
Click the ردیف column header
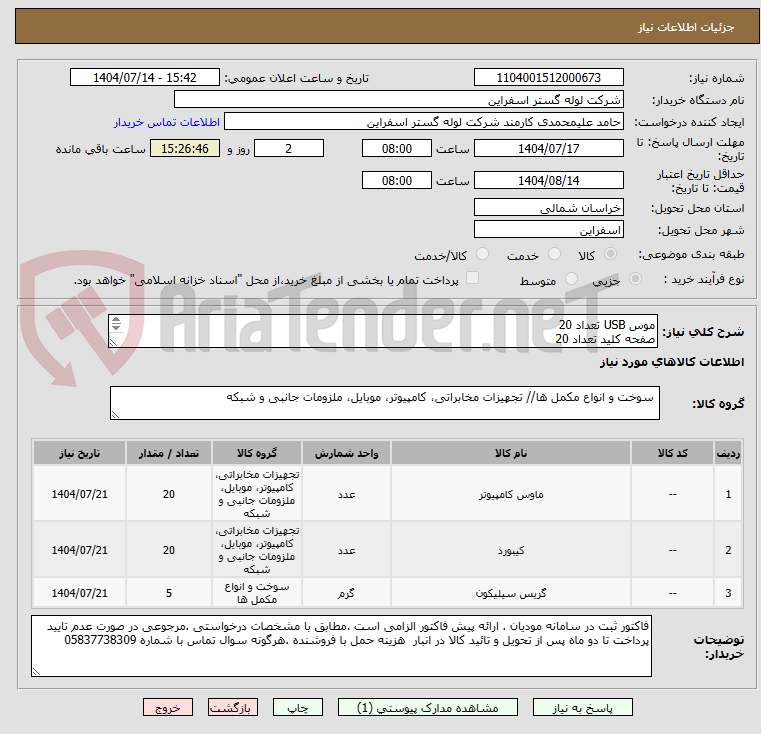coord(728,453)
